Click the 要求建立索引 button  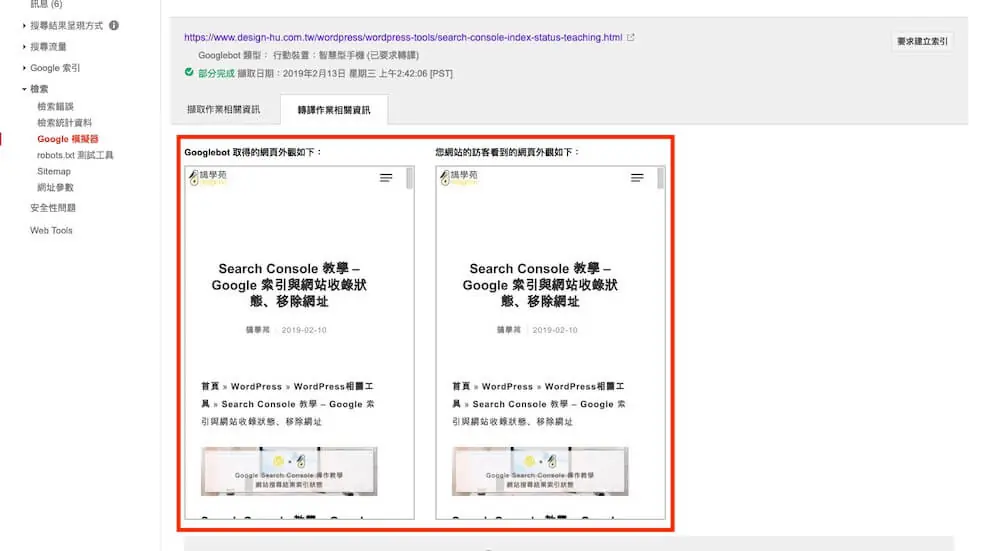tap(922, 41)
